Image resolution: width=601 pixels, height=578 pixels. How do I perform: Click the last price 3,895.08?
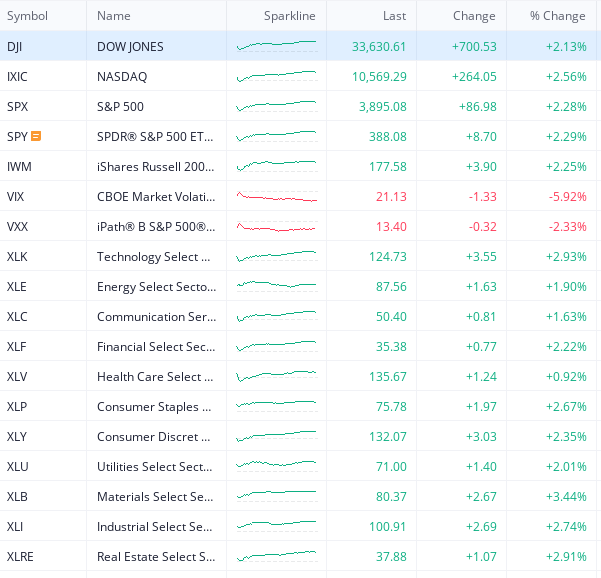(x=383, y=107)
